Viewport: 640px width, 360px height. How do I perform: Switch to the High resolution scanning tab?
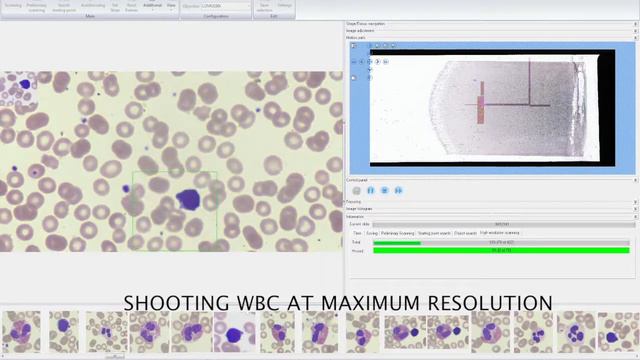pos(500,233)
